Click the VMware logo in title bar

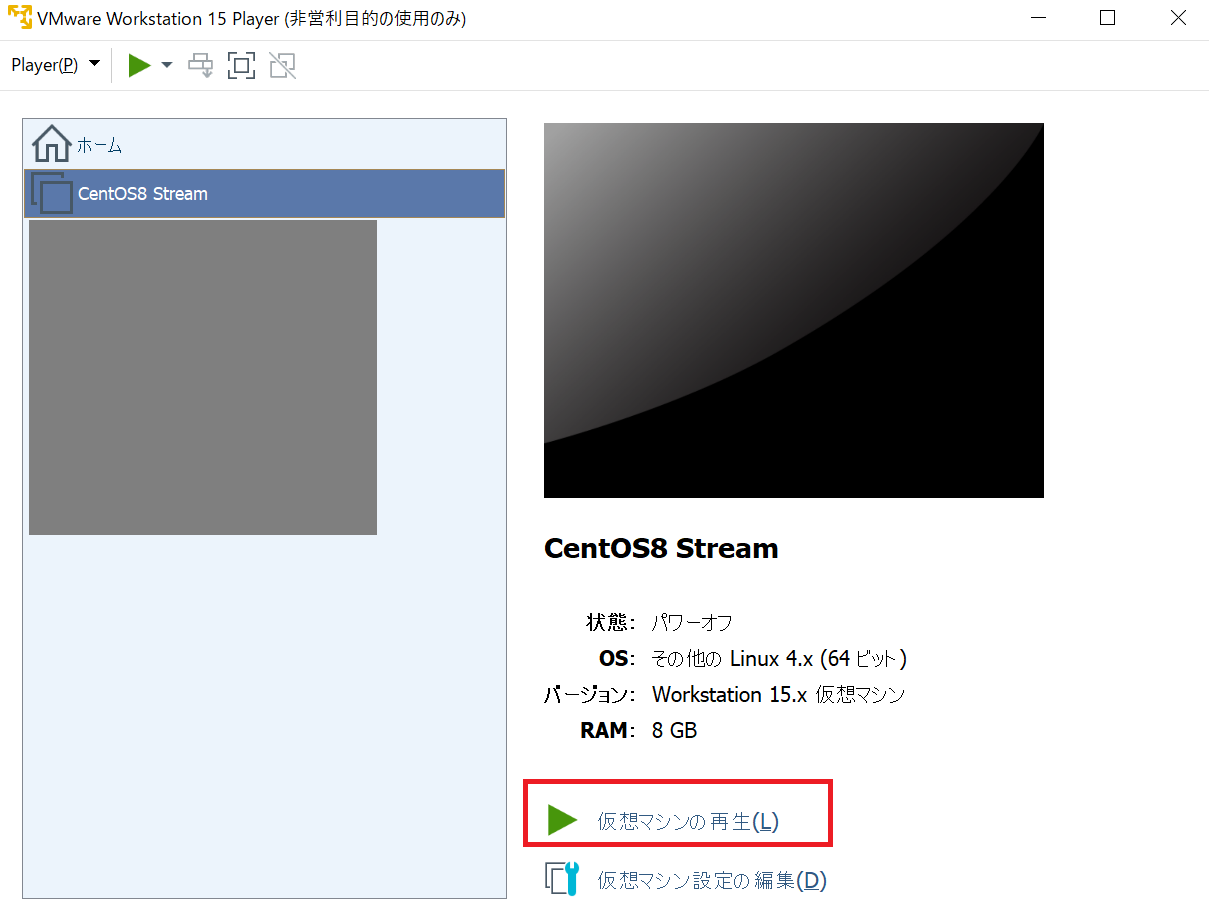(19, 18)
